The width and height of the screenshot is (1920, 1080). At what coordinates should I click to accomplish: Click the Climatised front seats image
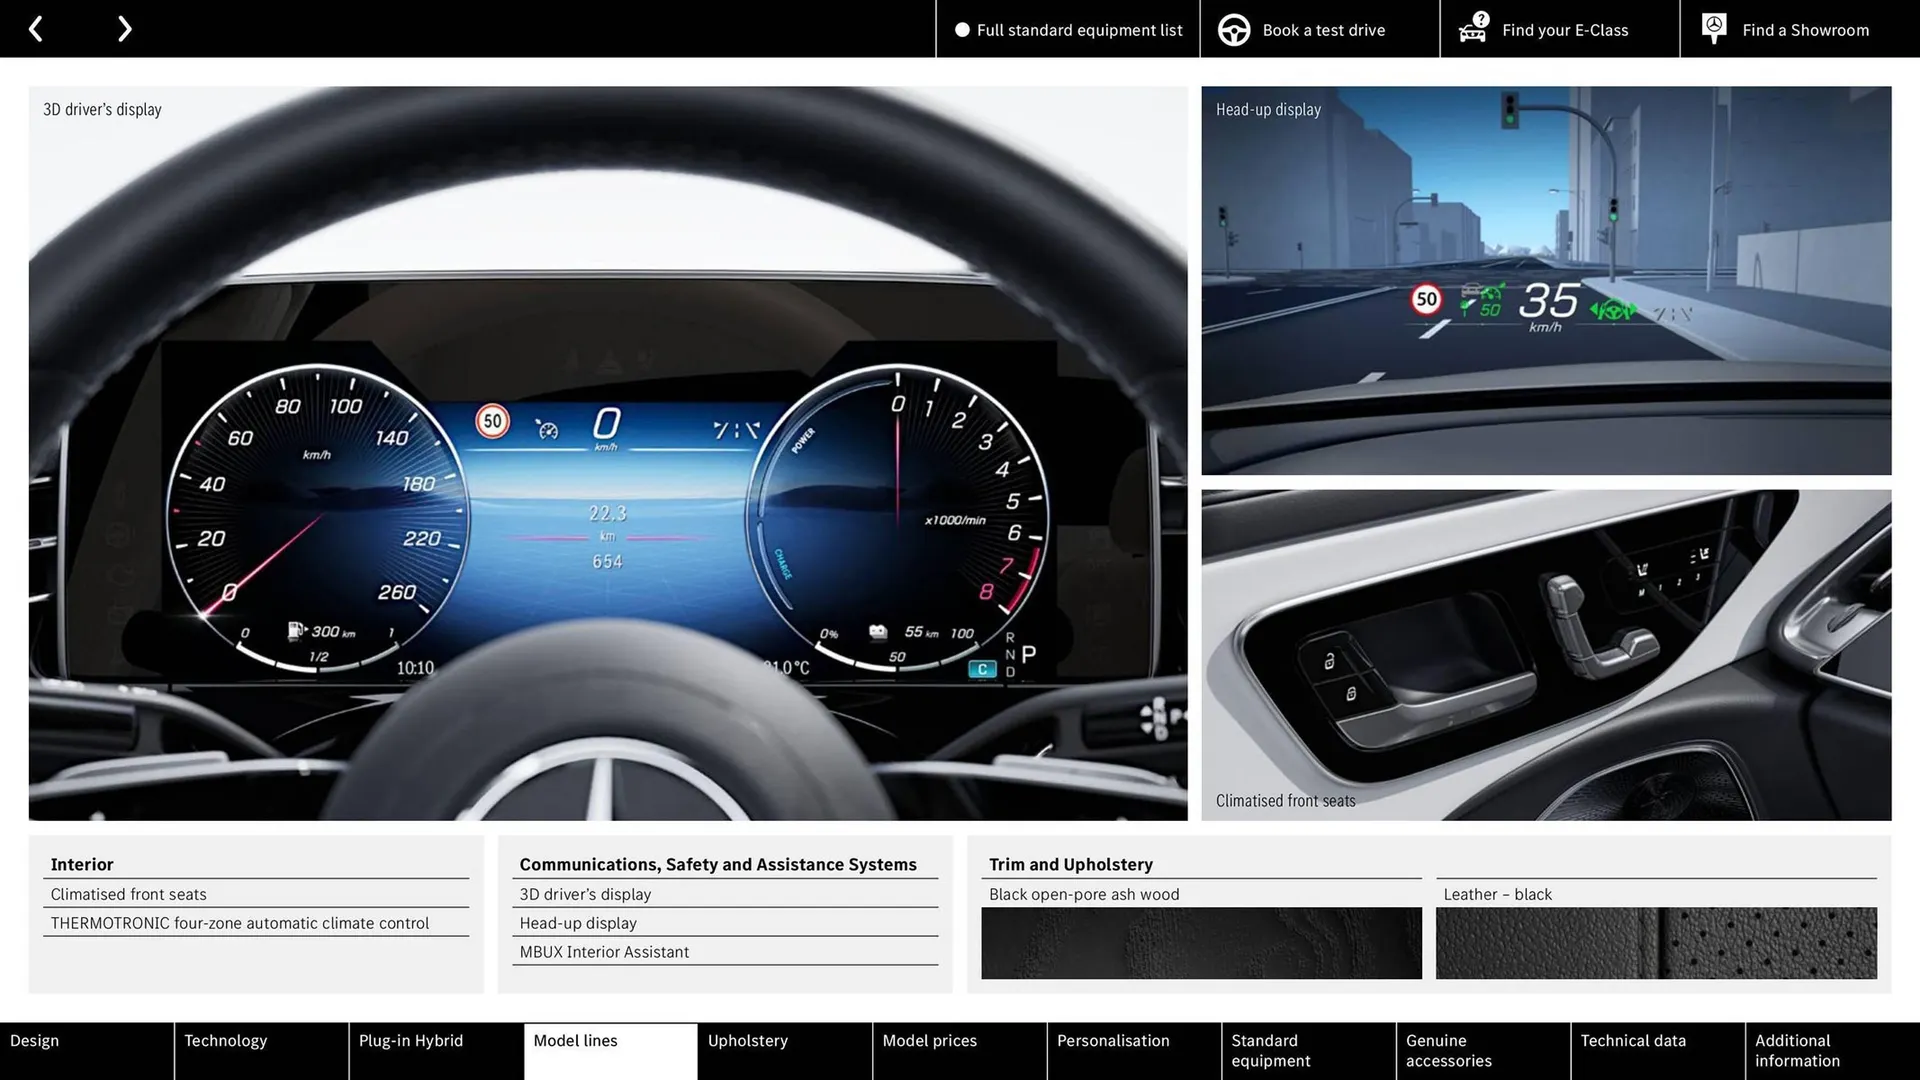coord(1548,655)
